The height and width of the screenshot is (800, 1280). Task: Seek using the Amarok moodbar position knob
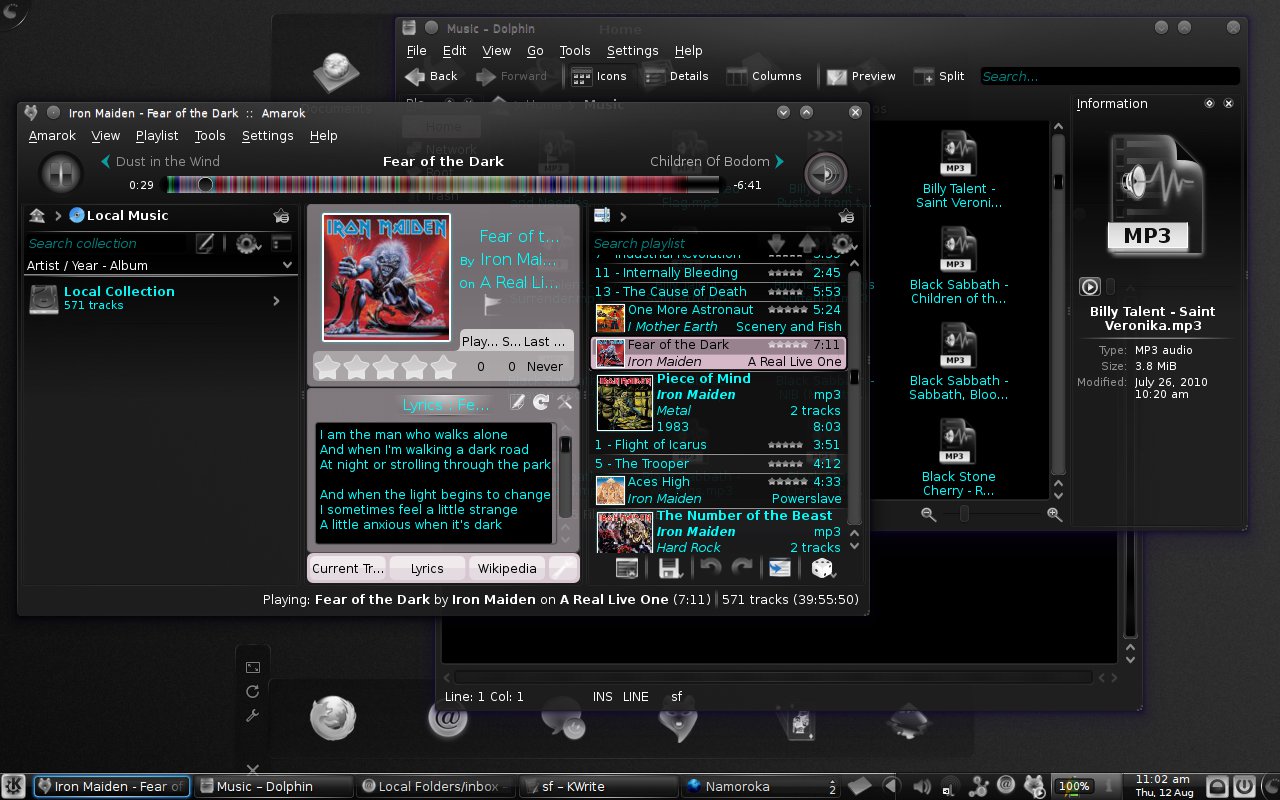(205, 184)
